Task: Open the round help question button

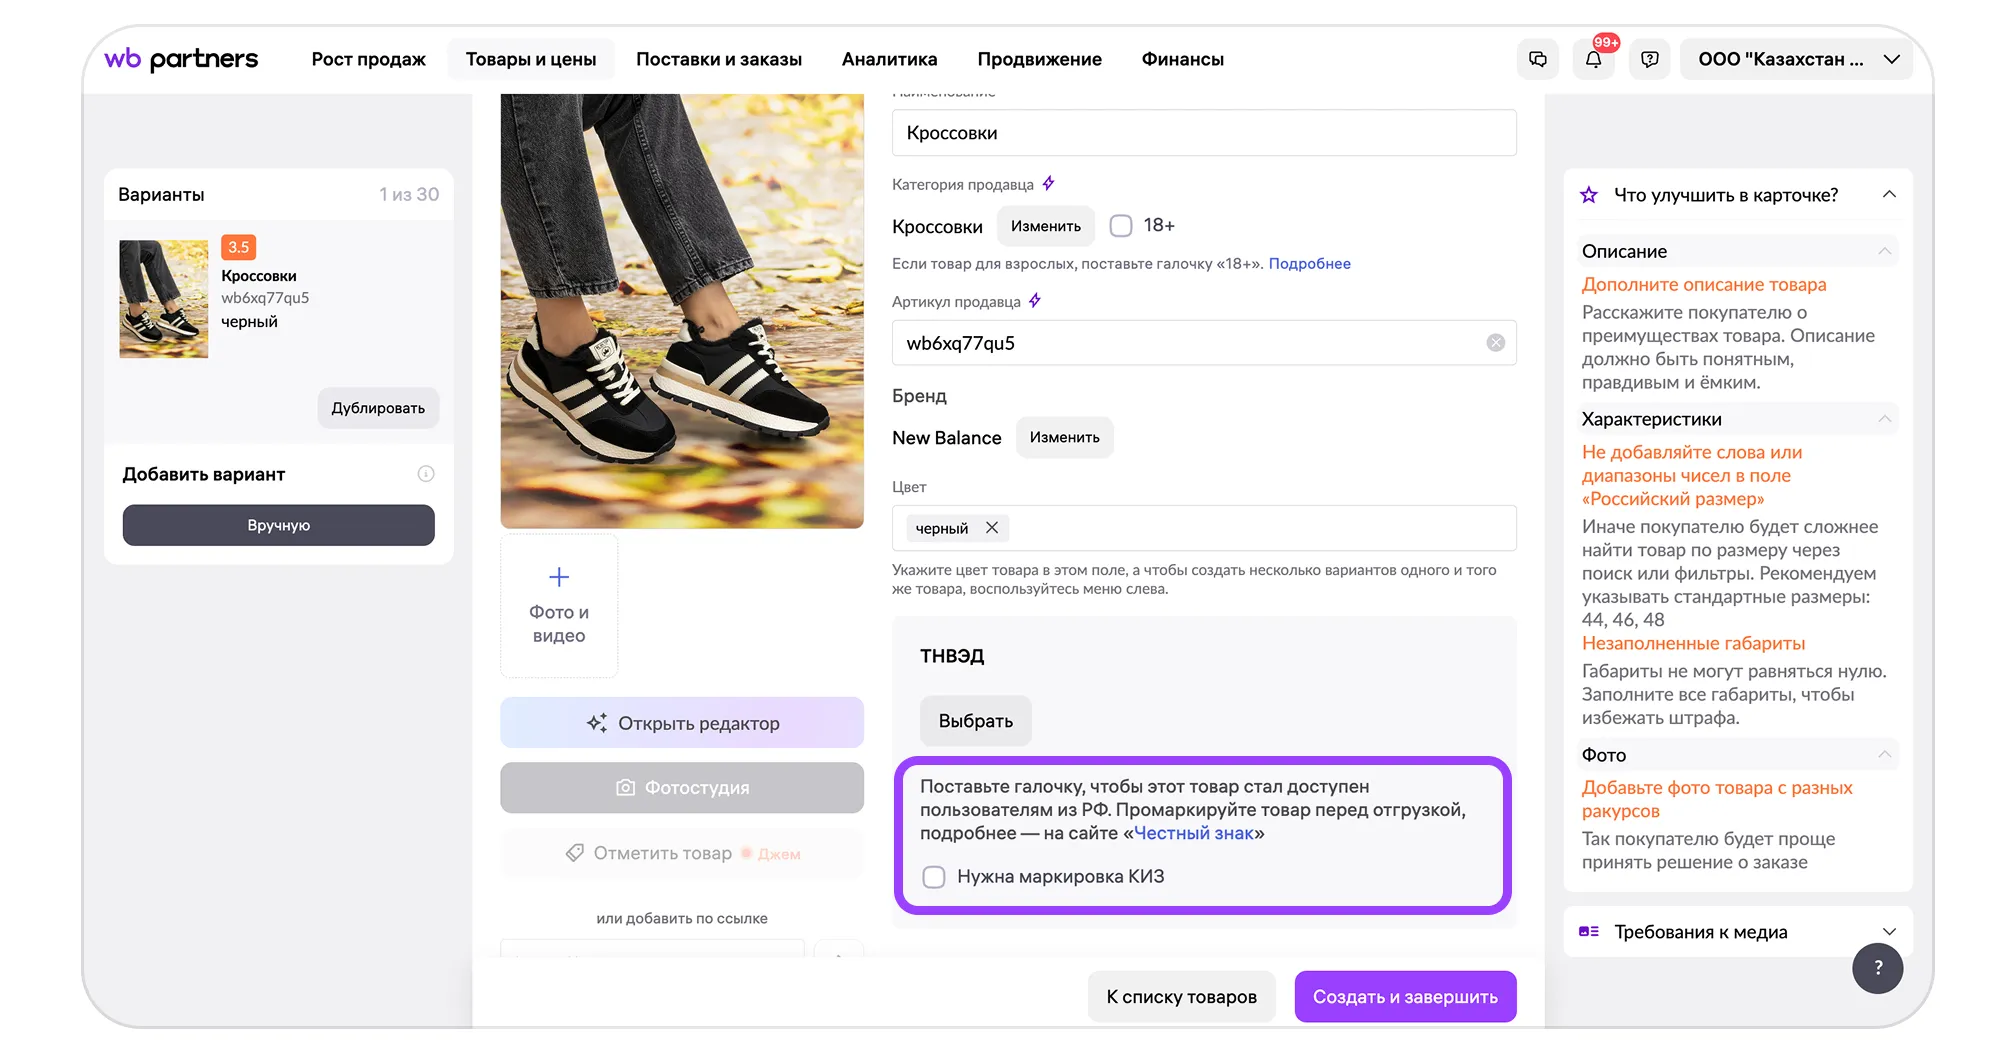Action: 1877,968
